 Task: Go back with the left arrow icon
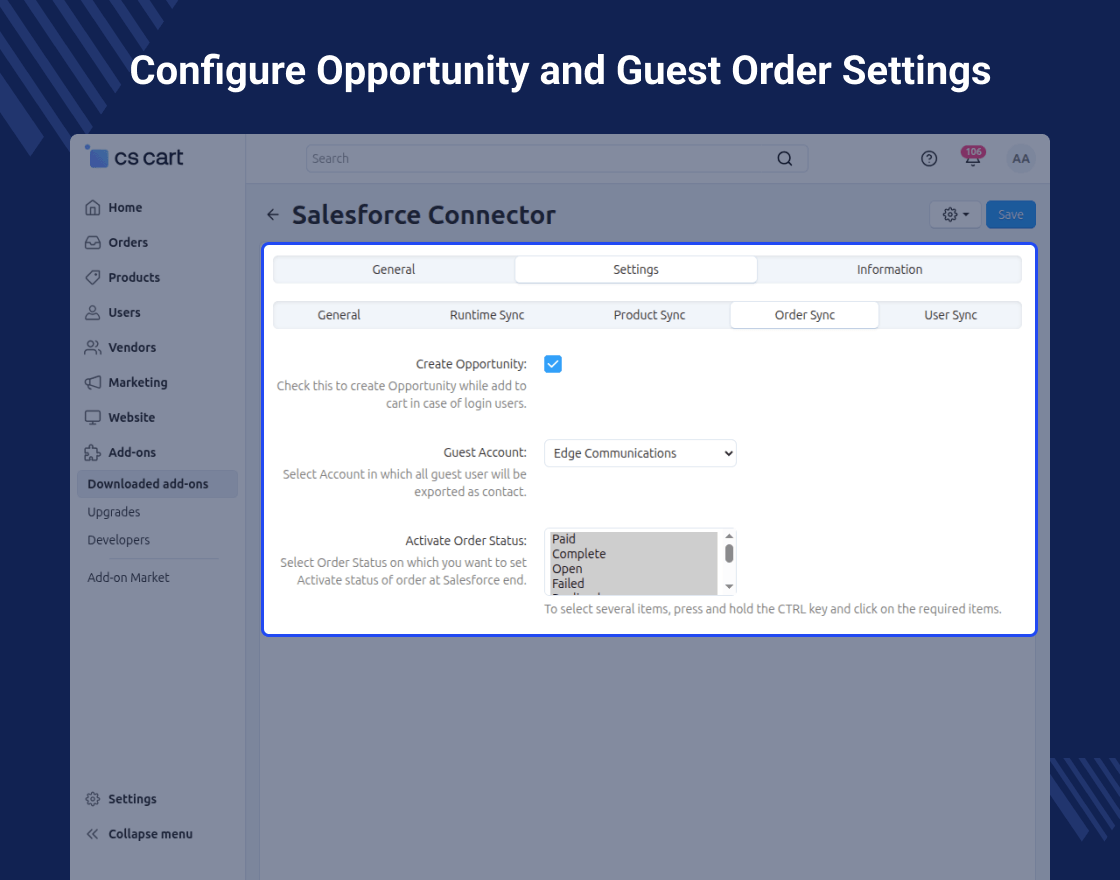pos(273,214)
